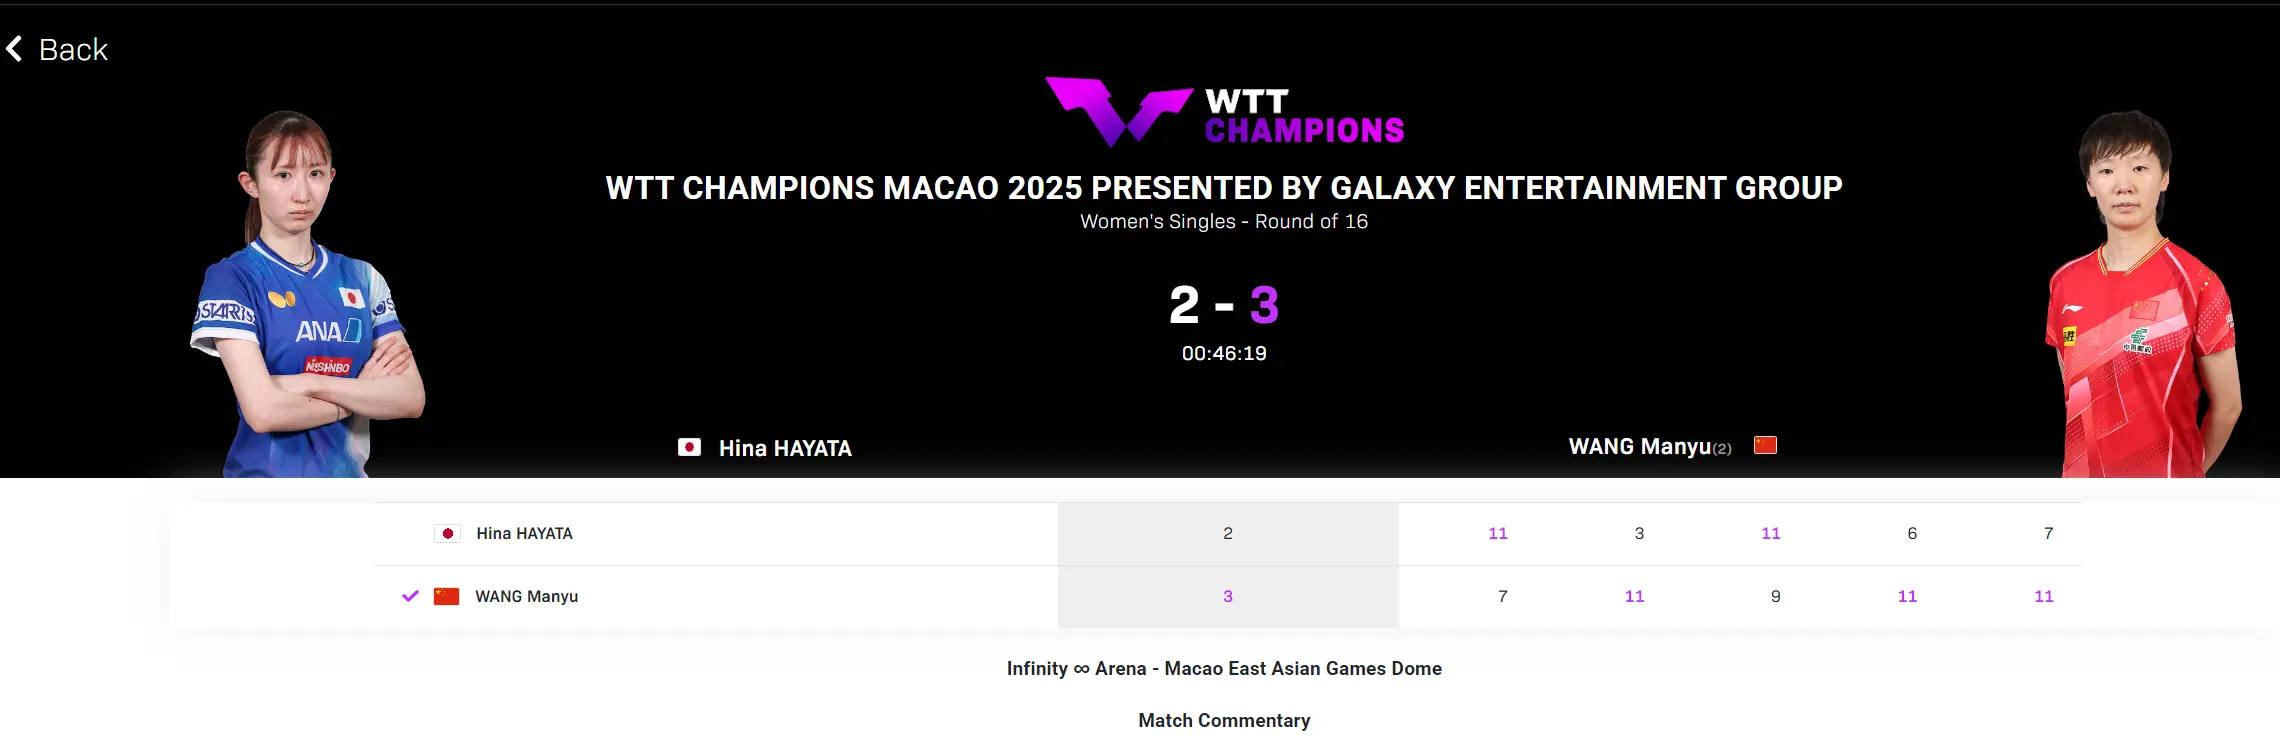Click the China flag in the score table

tap(446, 597)
